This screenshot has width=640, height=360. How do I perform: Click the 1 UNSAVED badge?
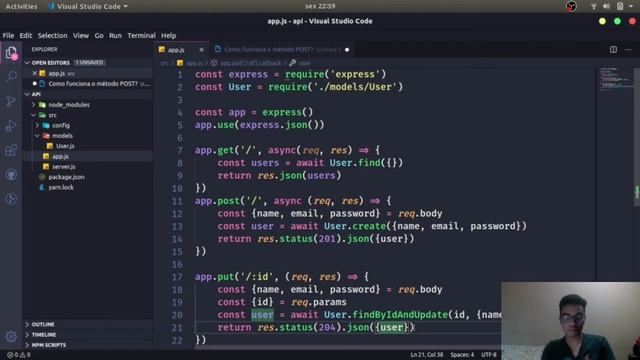click(x=89, y=62)
